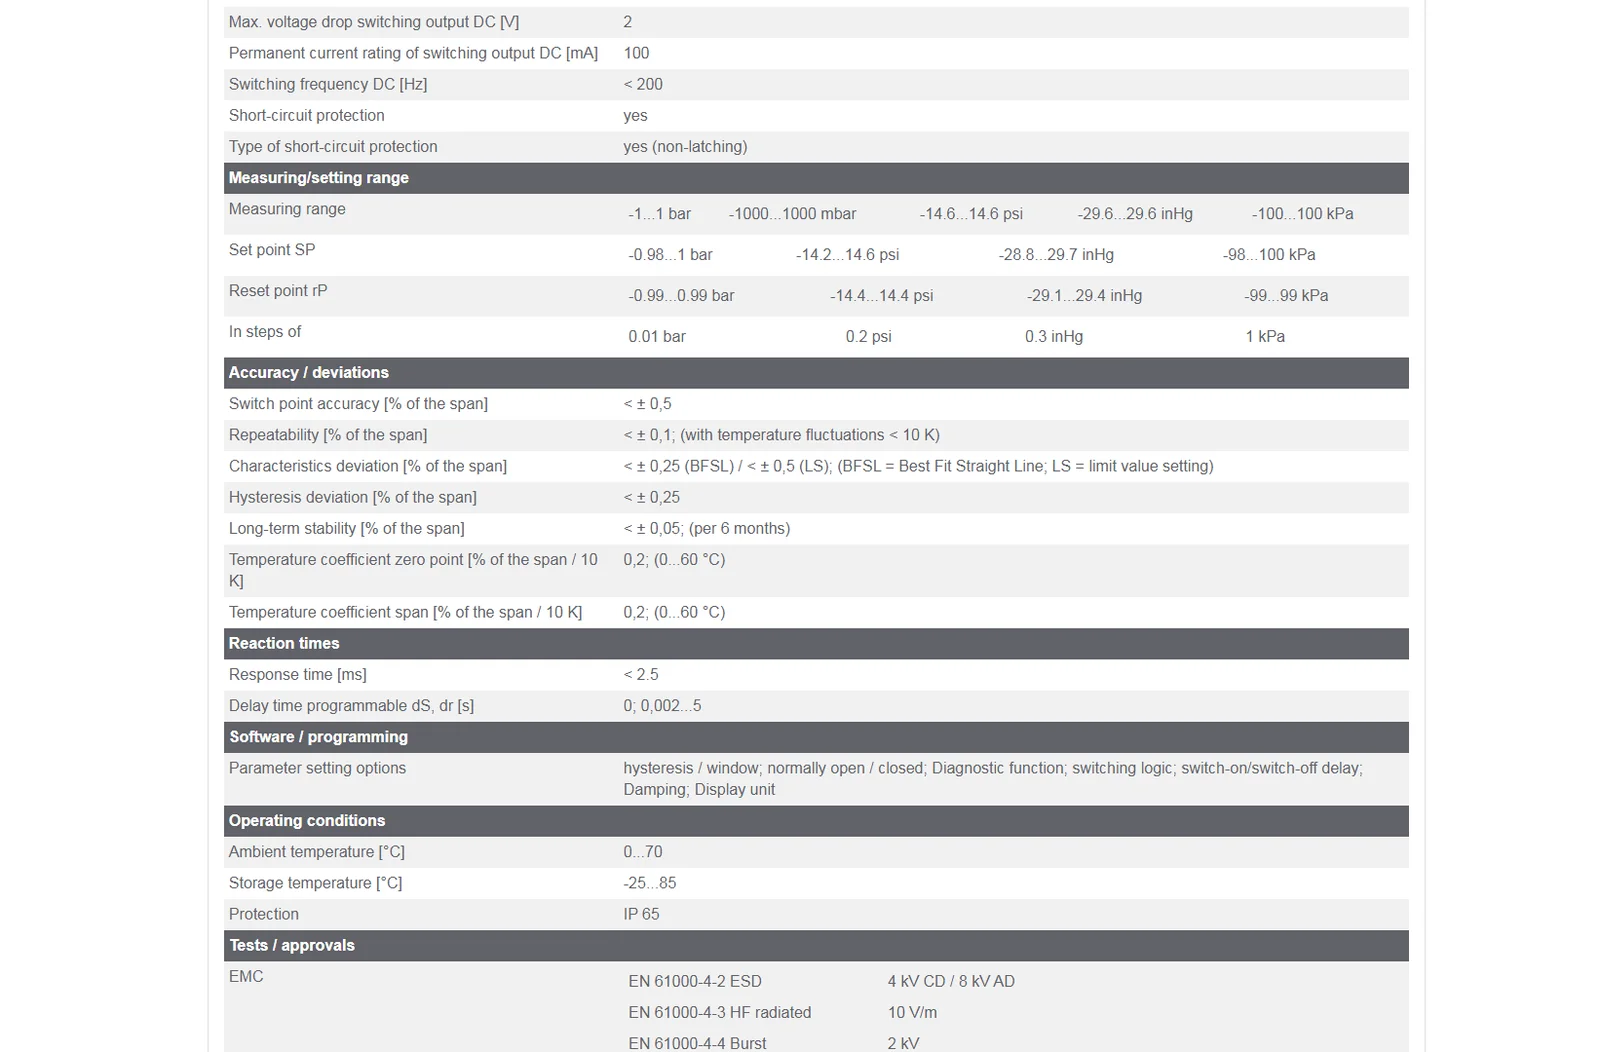
Task: Click the '-98...100 kPa' value
Action: [1269, 255]
